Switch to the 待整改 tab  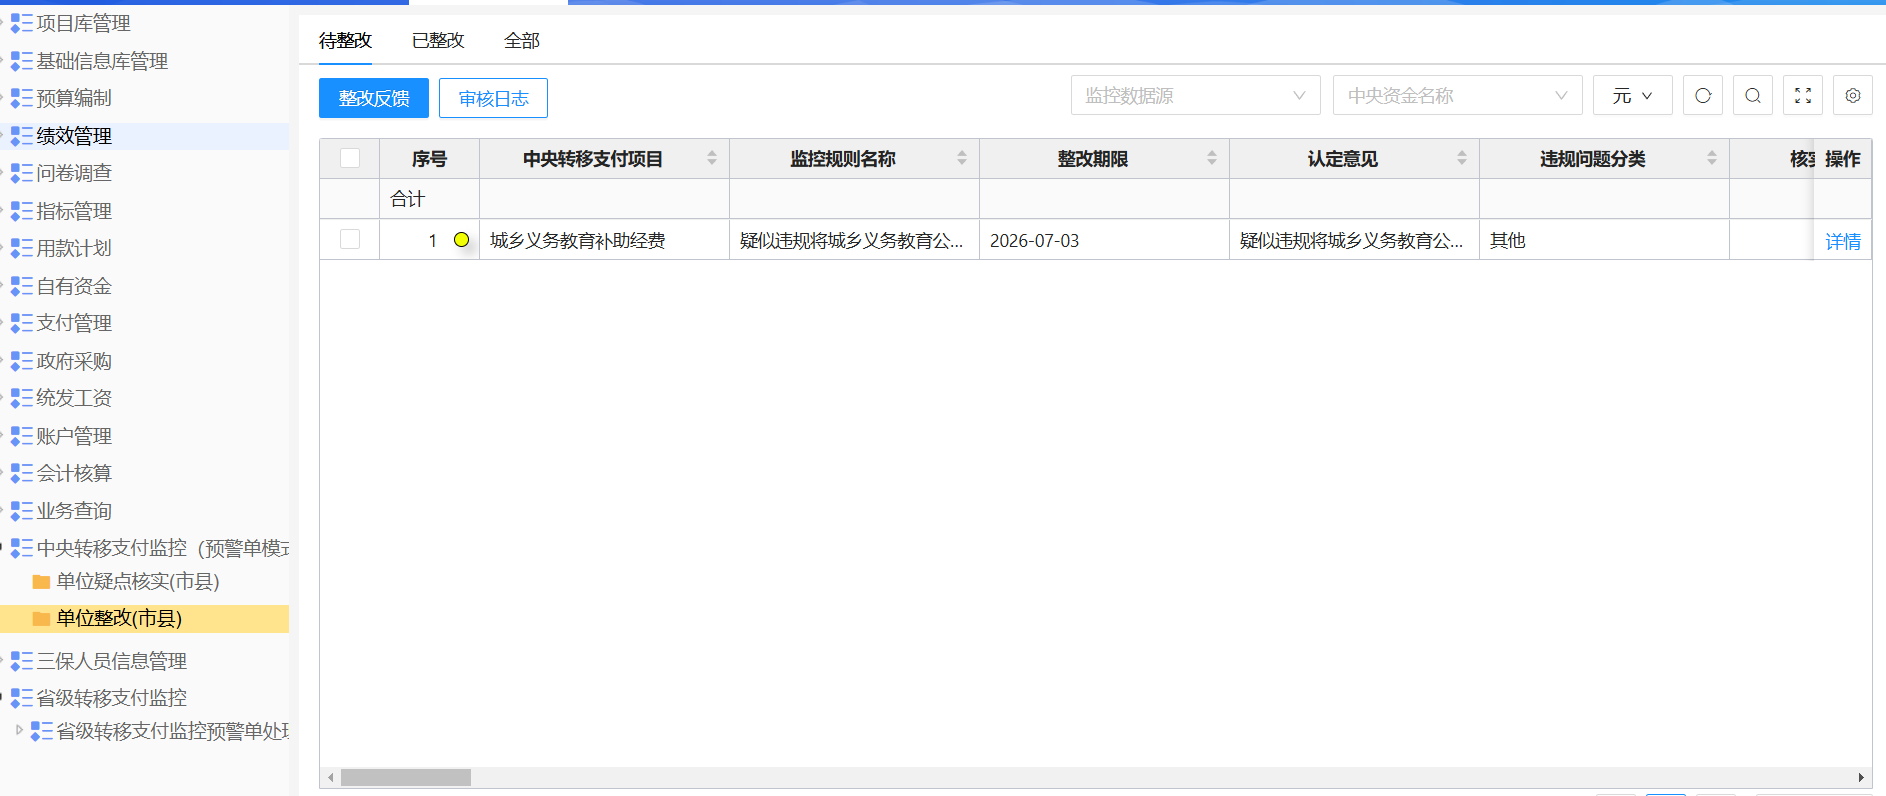click(x=345, y=41)
